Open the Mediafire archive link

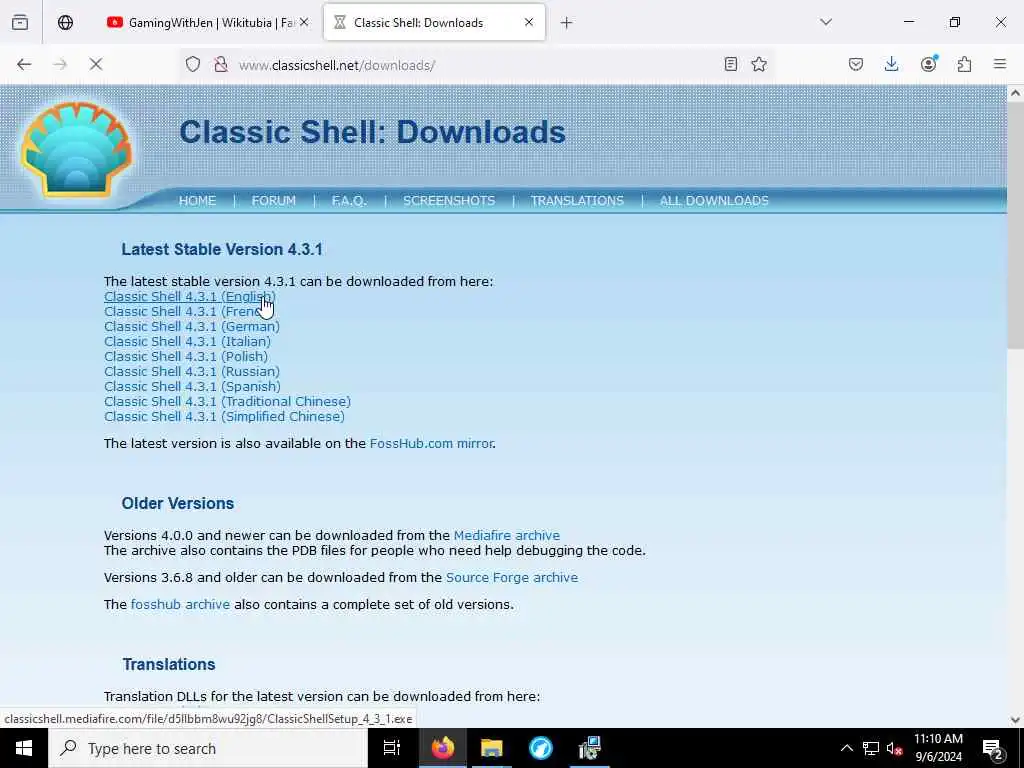(x=506, y=536)
